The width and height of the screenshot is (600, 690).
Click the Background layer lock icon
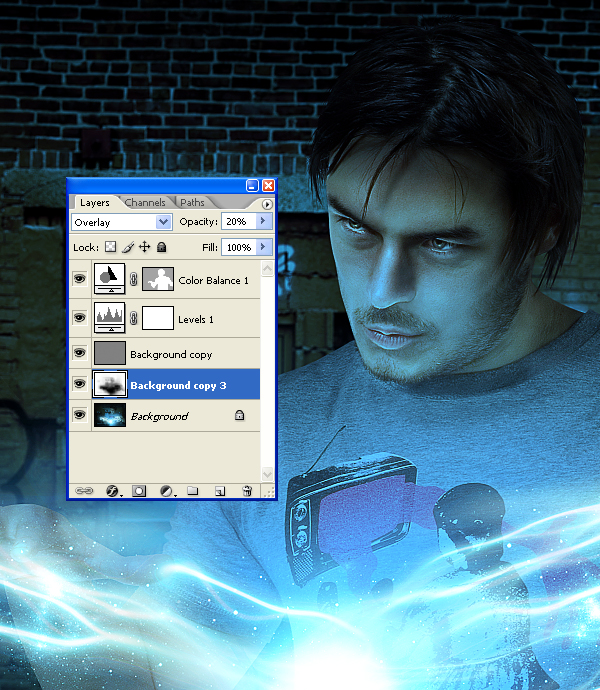239,415
